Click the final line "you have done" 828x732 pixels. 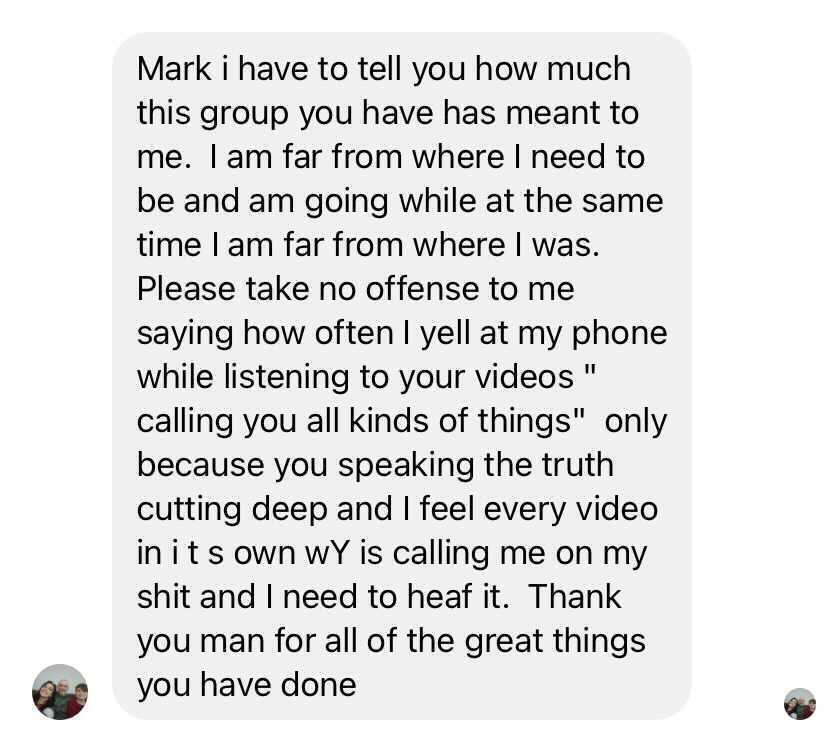point(247,686)
